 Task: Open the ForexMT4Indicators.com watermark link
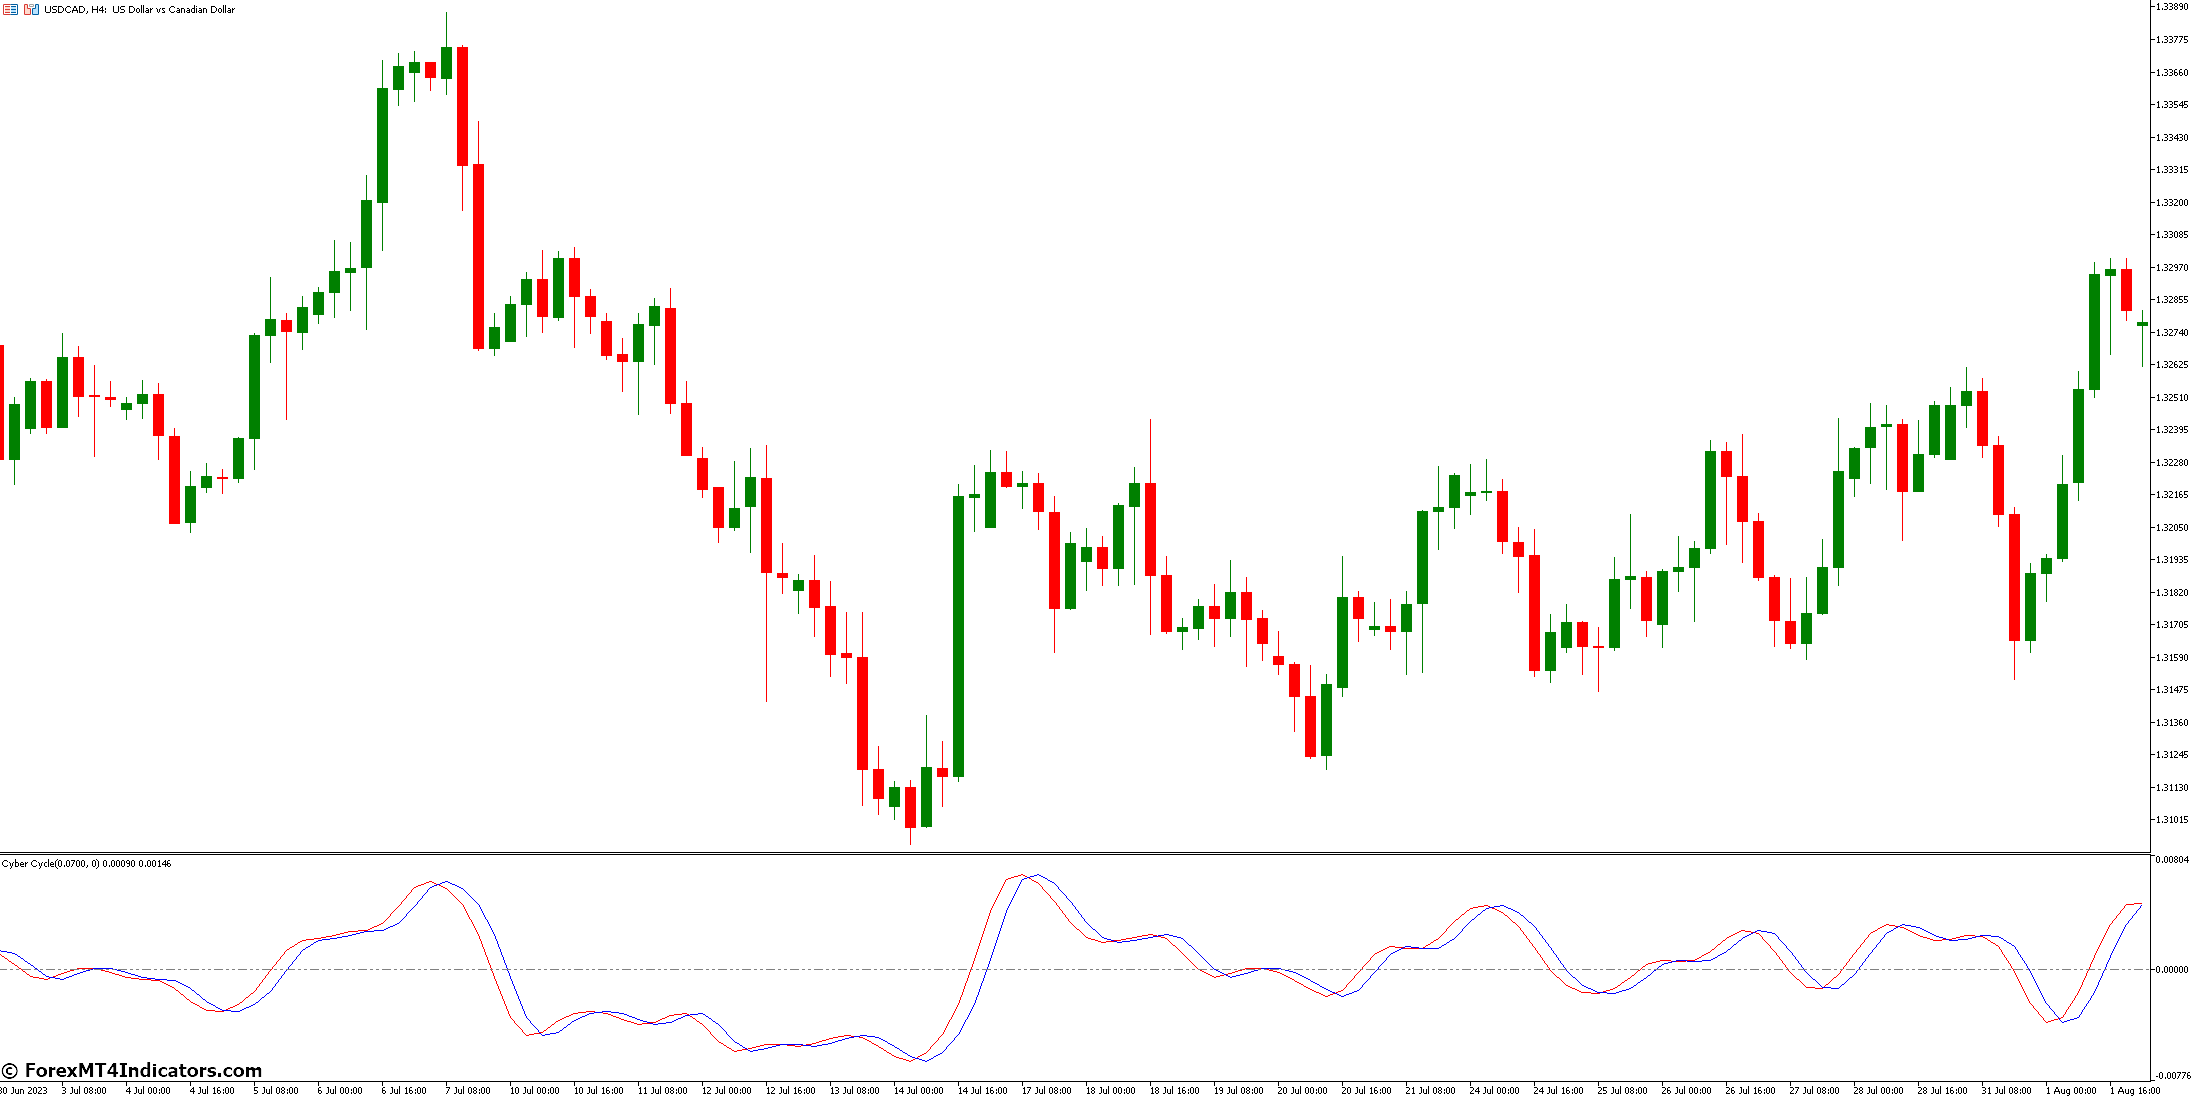[130, 1069]
